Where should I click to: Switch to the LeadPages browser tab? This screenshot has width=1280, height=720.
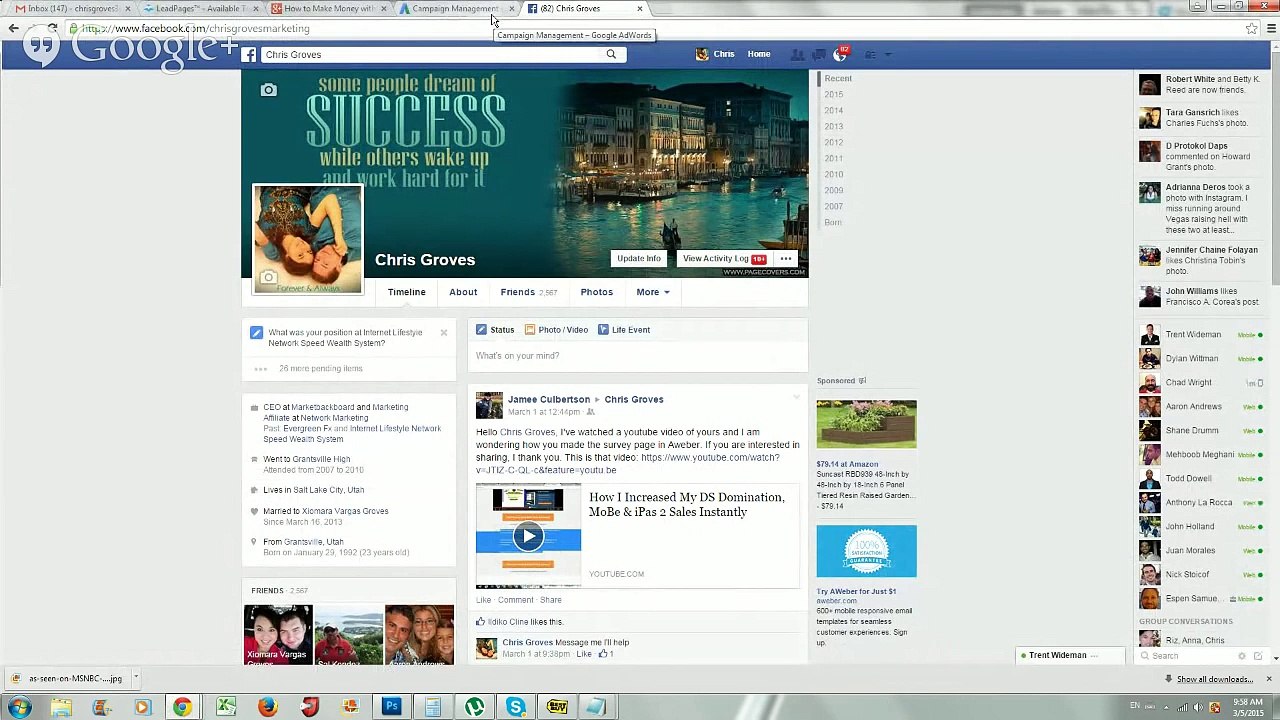click(200, 9)
